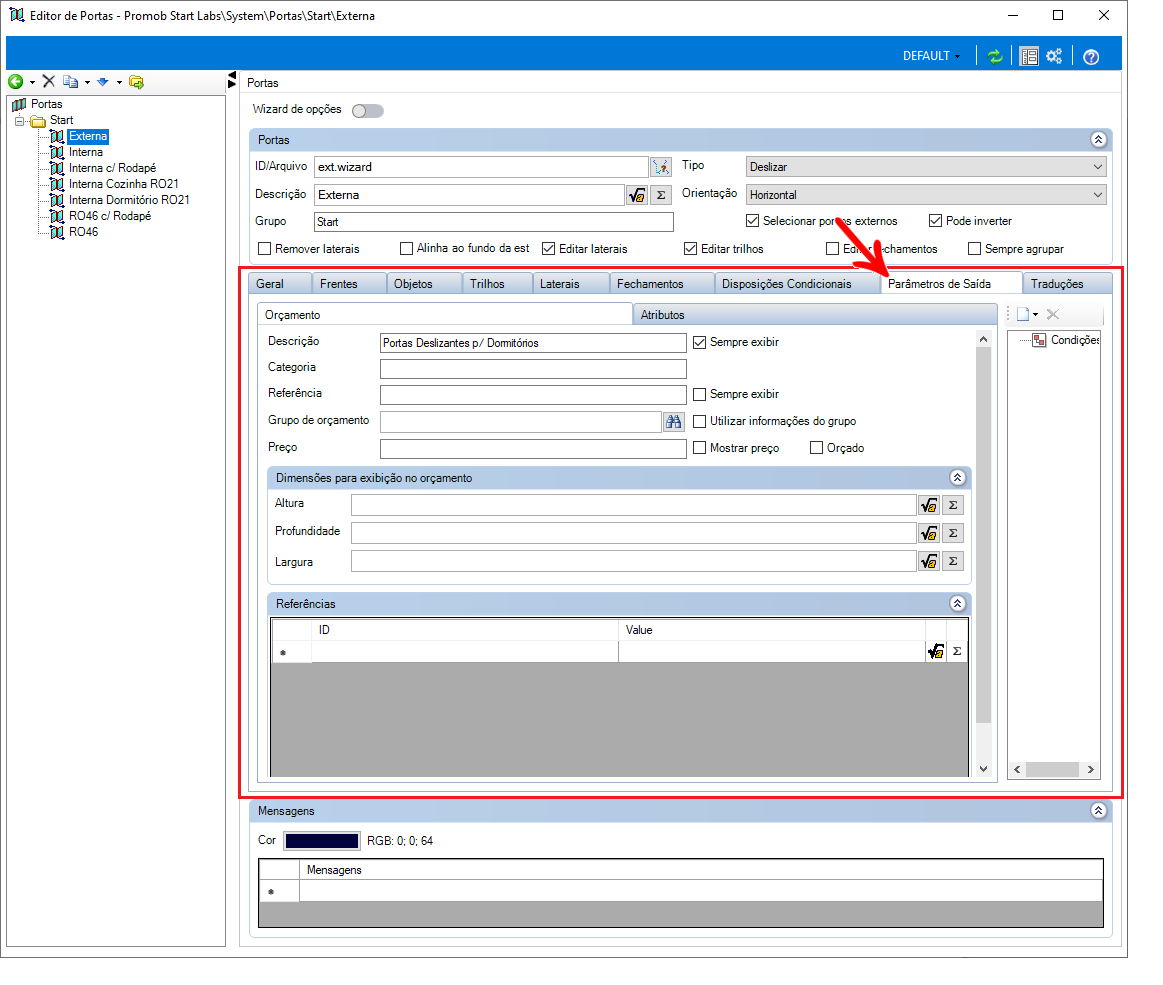
Task: Click the delete X icon above the tree
Action: [49, 82]
